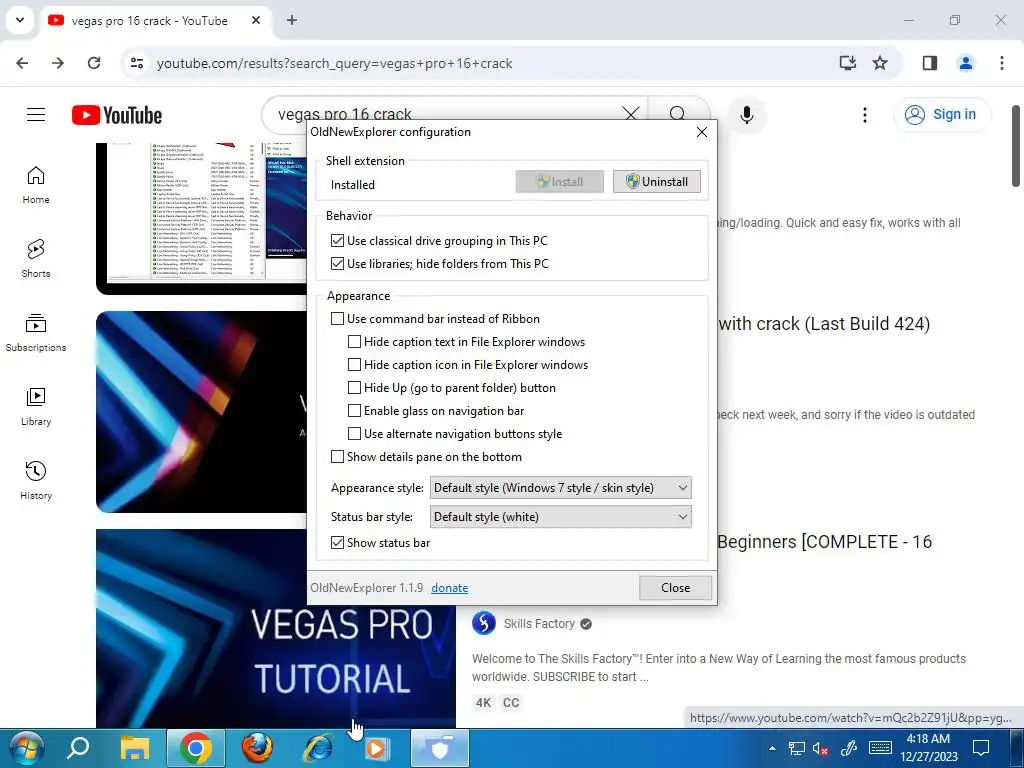The height and width of the screenshot is (768, 1024).
Task: Reload the page in Chrome
Action: (x=94, y=63)
